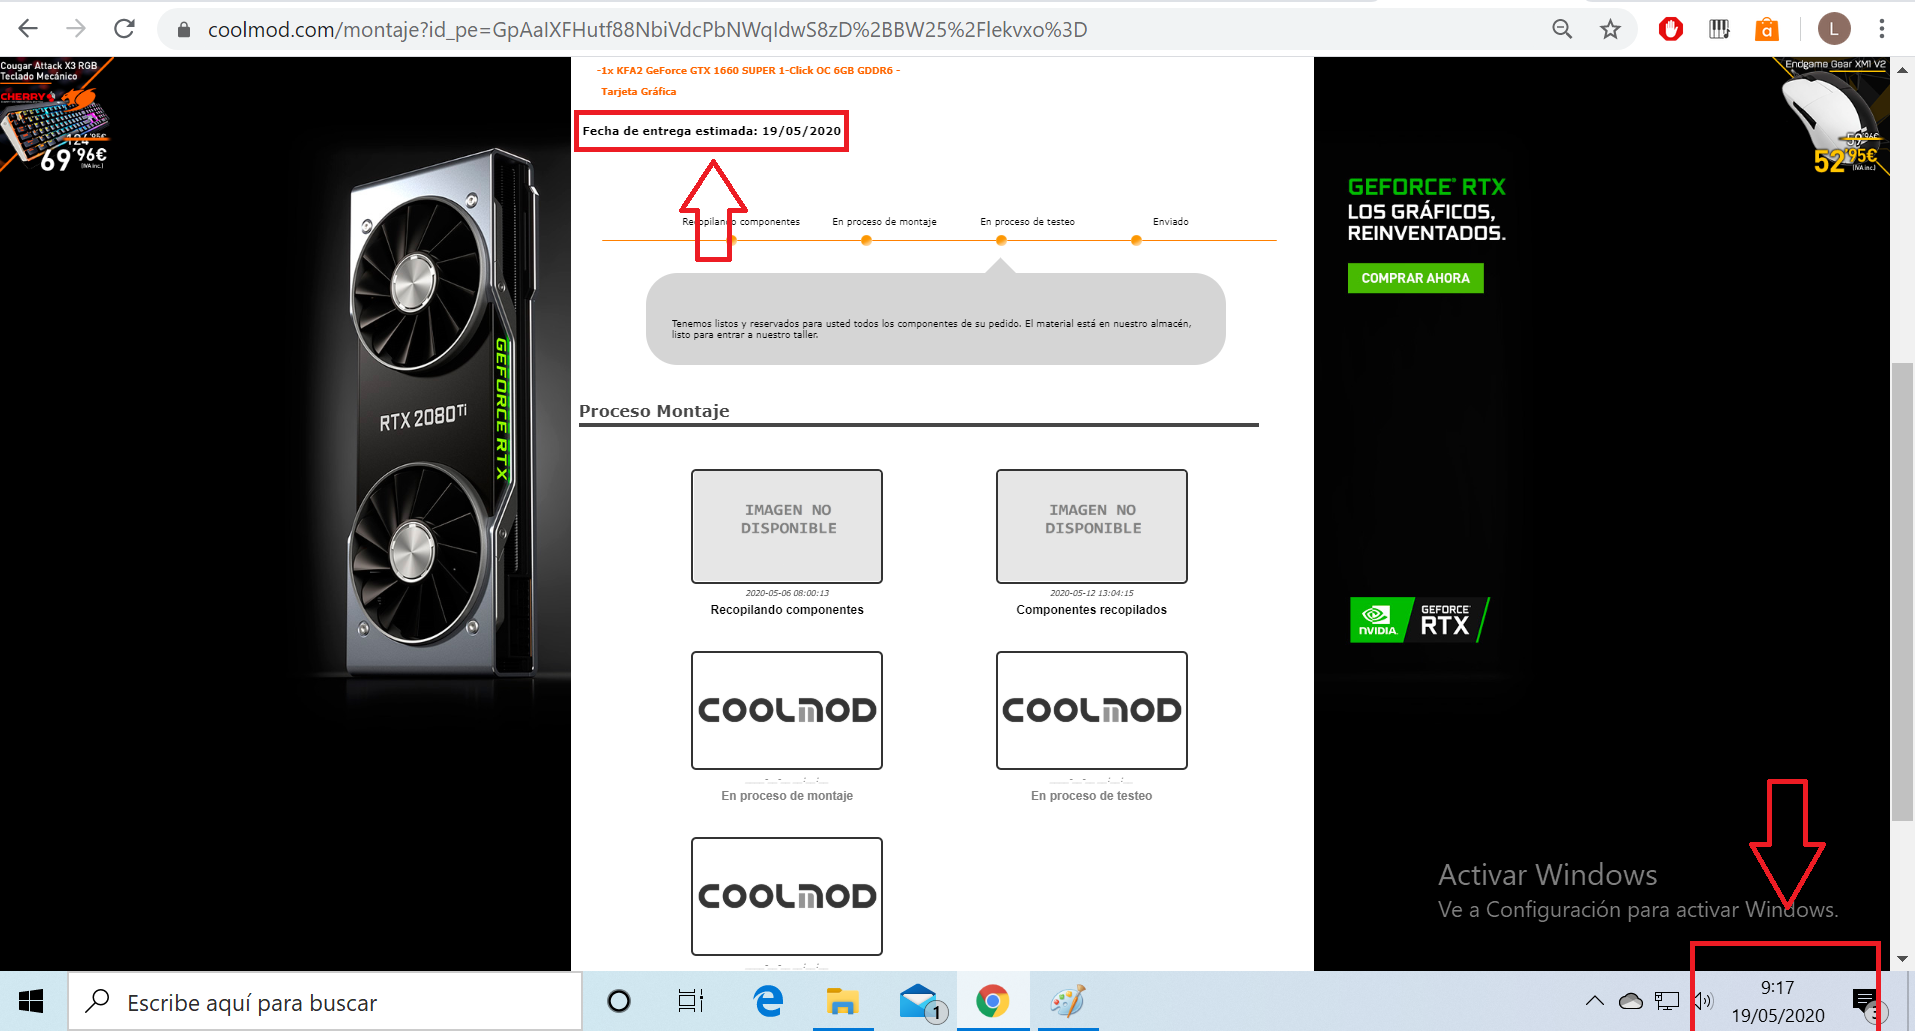This screenshot has height=1031, width=1915.
Task: Launch Microsoft Edge from the taskbar
Action: pyautogui.click(x=768, y=1001)
